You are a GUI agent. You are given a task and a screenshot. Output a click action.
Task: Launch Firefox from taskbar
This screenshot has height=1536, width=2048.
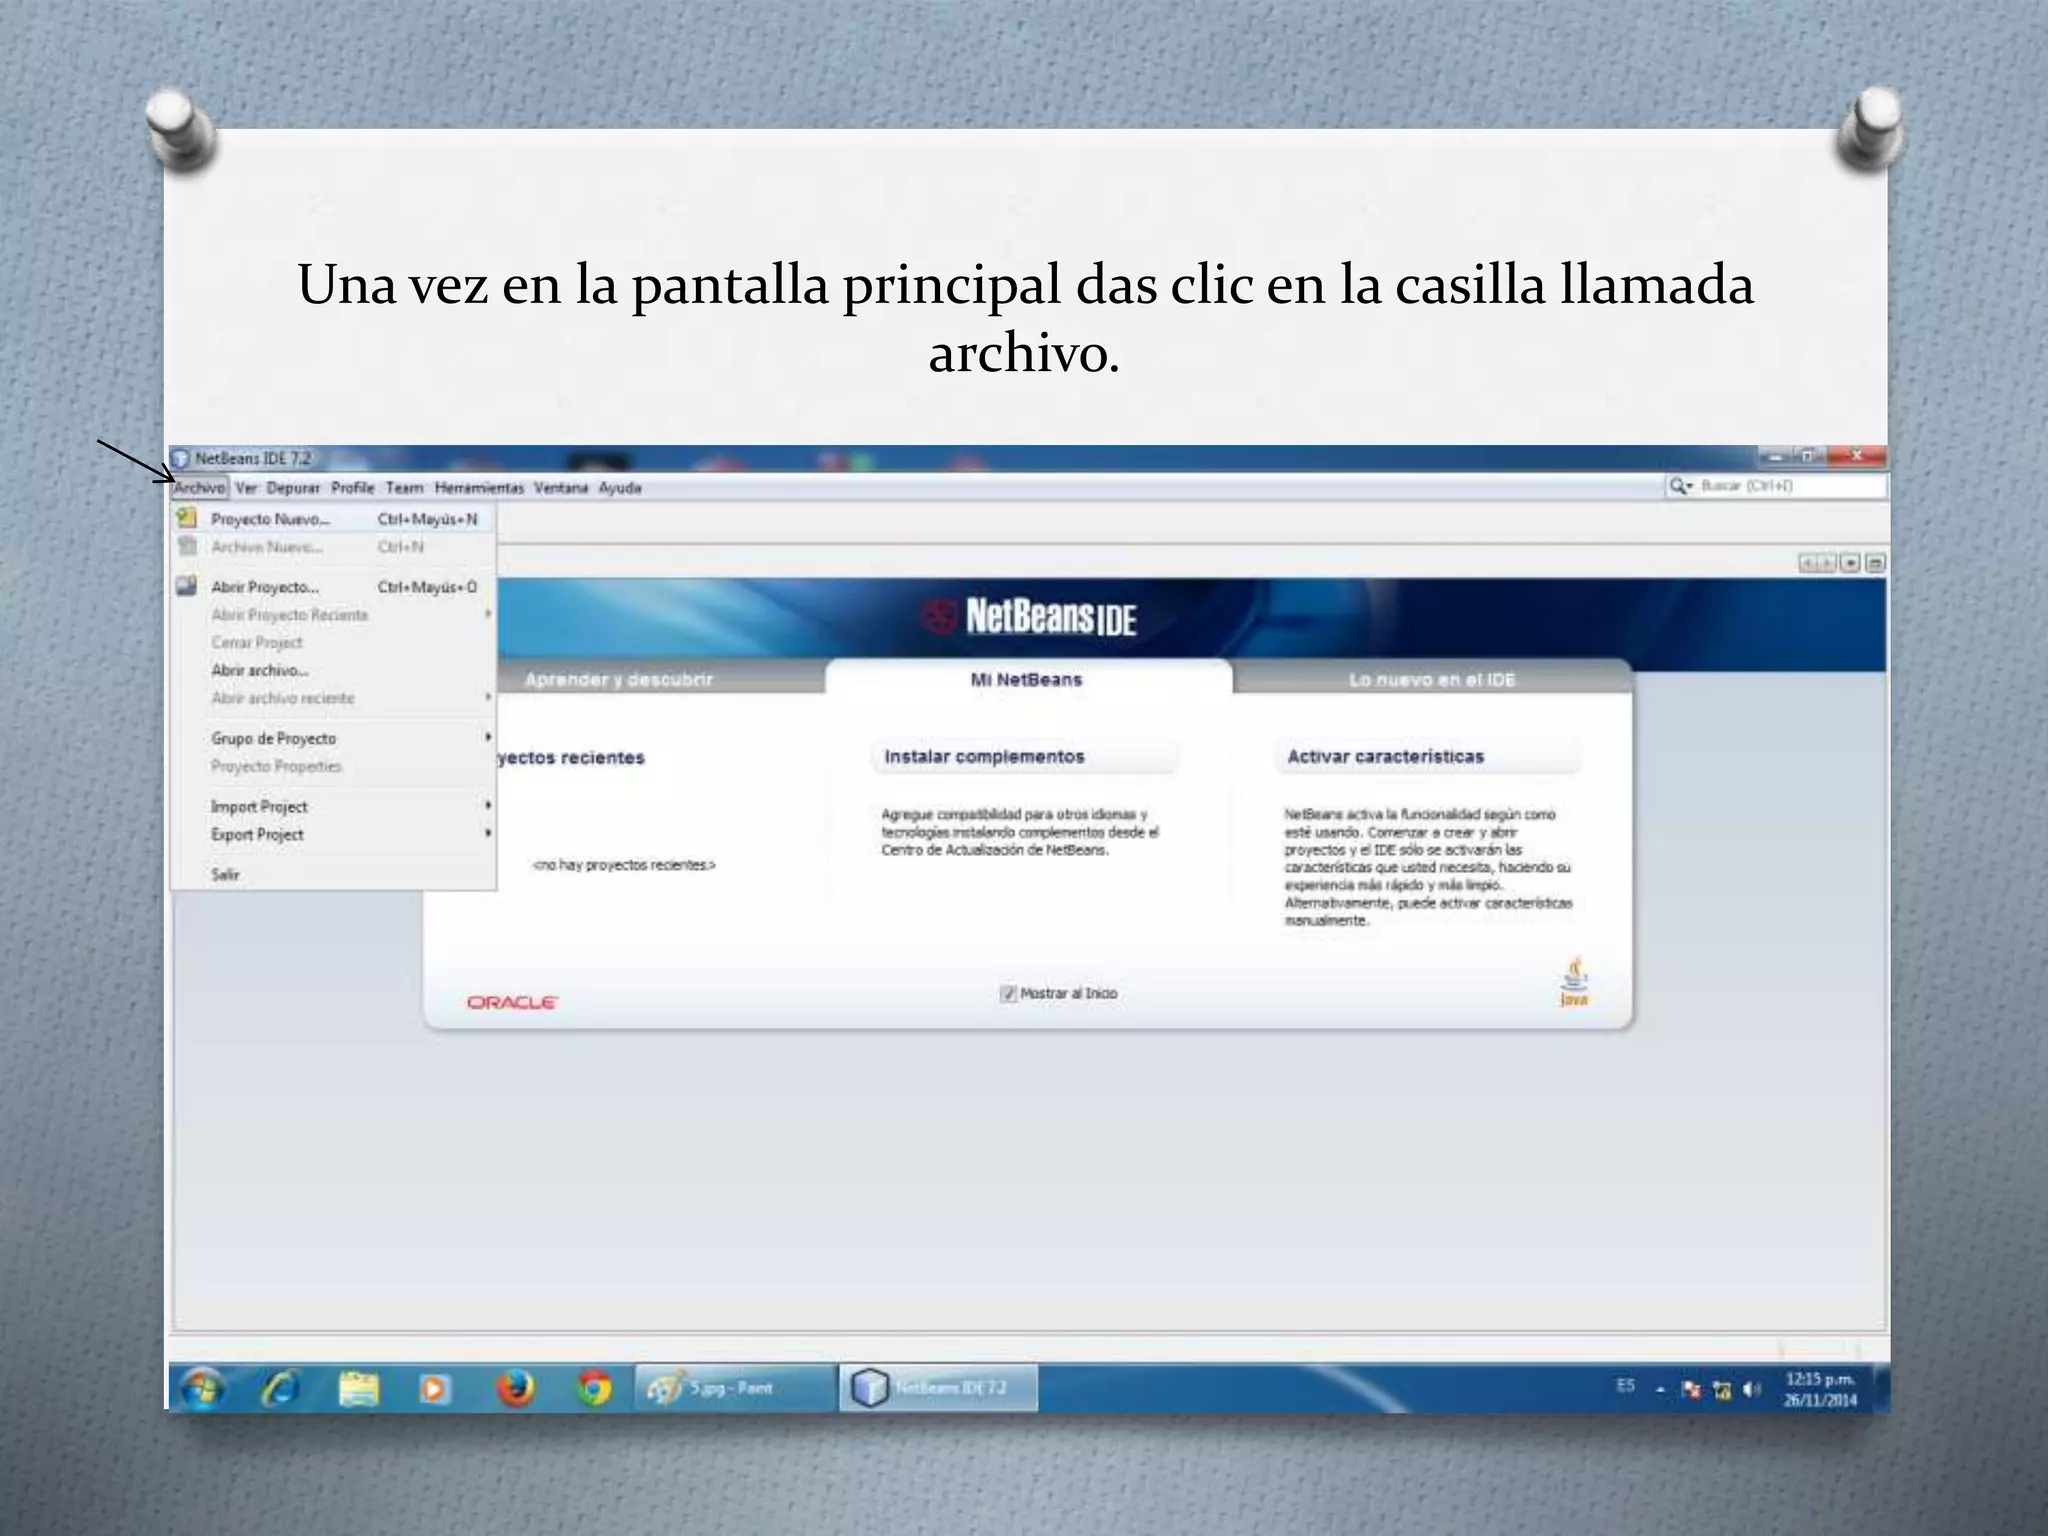515,1389
